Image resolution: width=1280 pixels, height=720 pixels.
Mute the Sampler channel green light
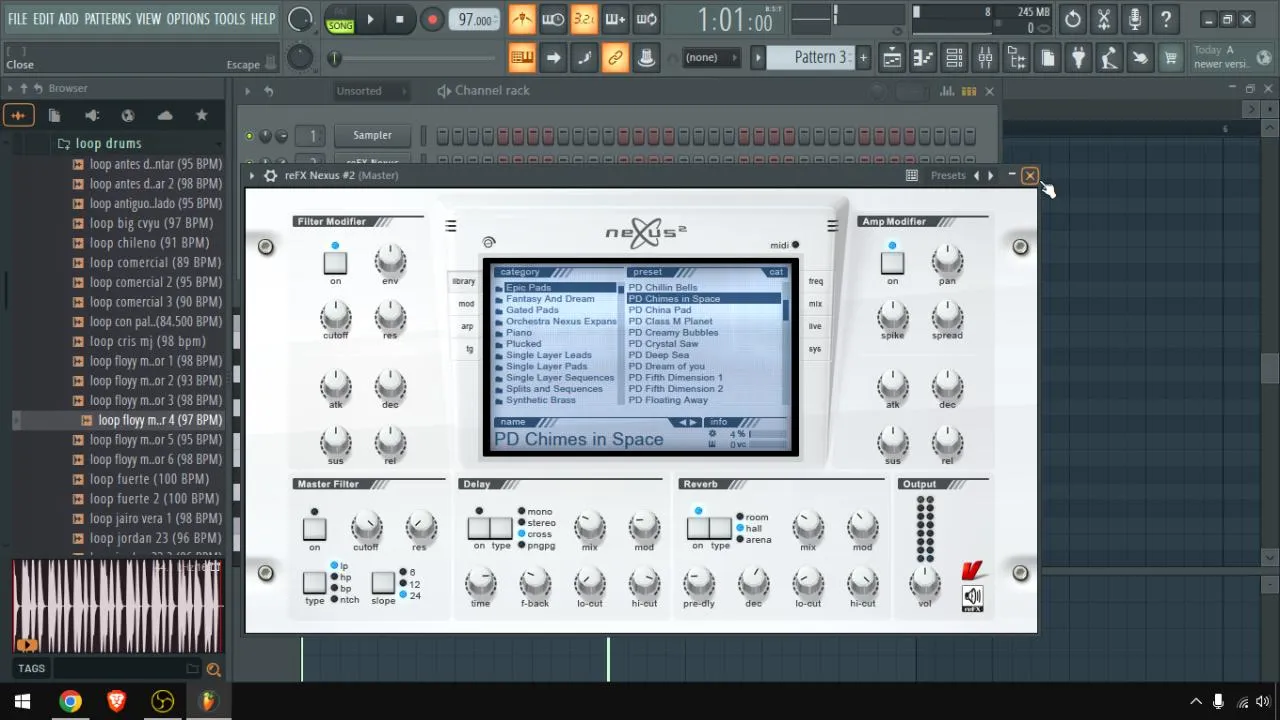(250, 135)
